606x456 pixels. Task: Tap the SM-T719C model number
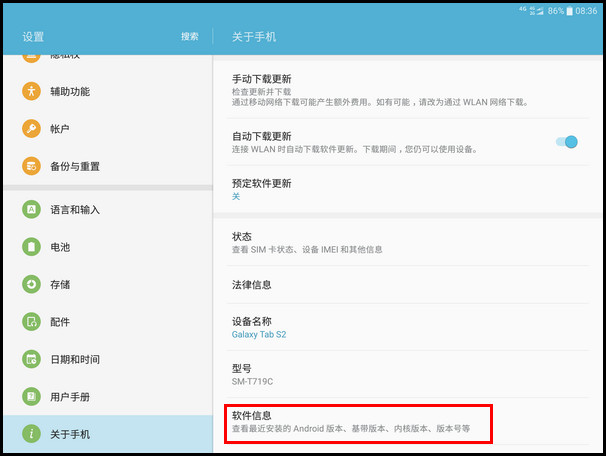pos(252,381)
